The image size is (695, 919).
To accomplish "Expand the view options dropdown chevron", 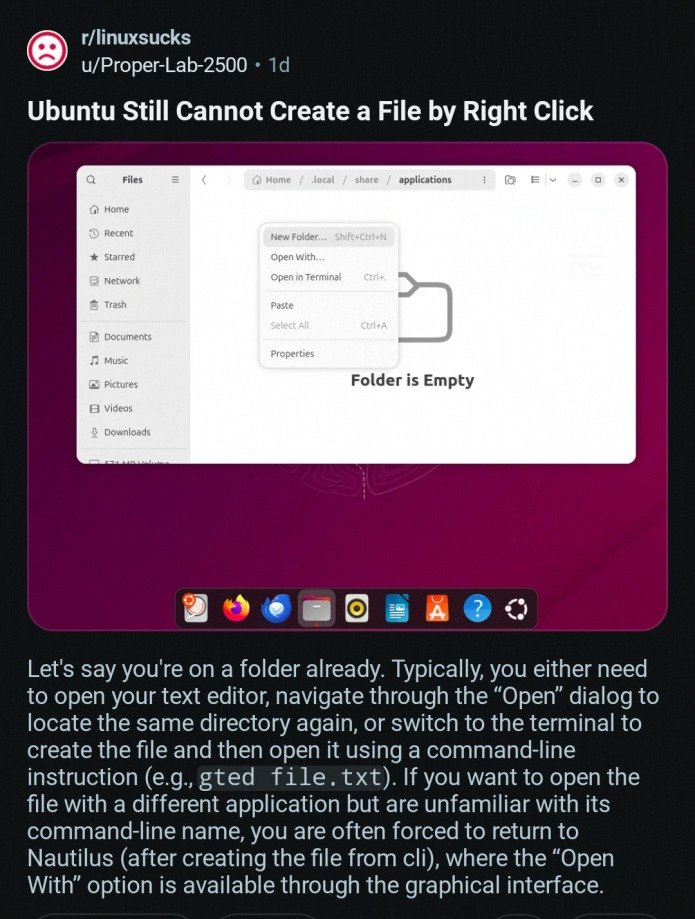I will click(x=553, y=180).
